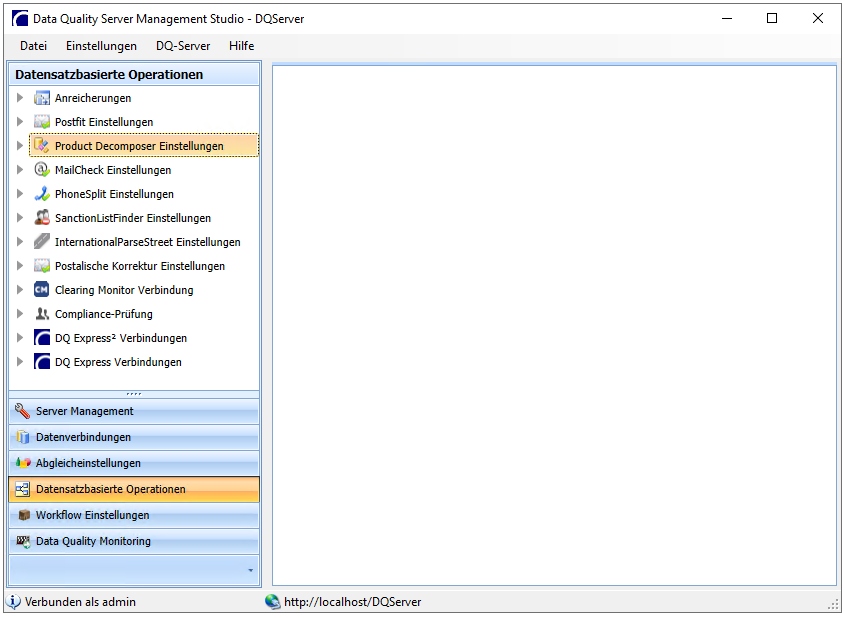Click the window resize grip corner
Screen dimensions: 845x618
pos(834,605)
